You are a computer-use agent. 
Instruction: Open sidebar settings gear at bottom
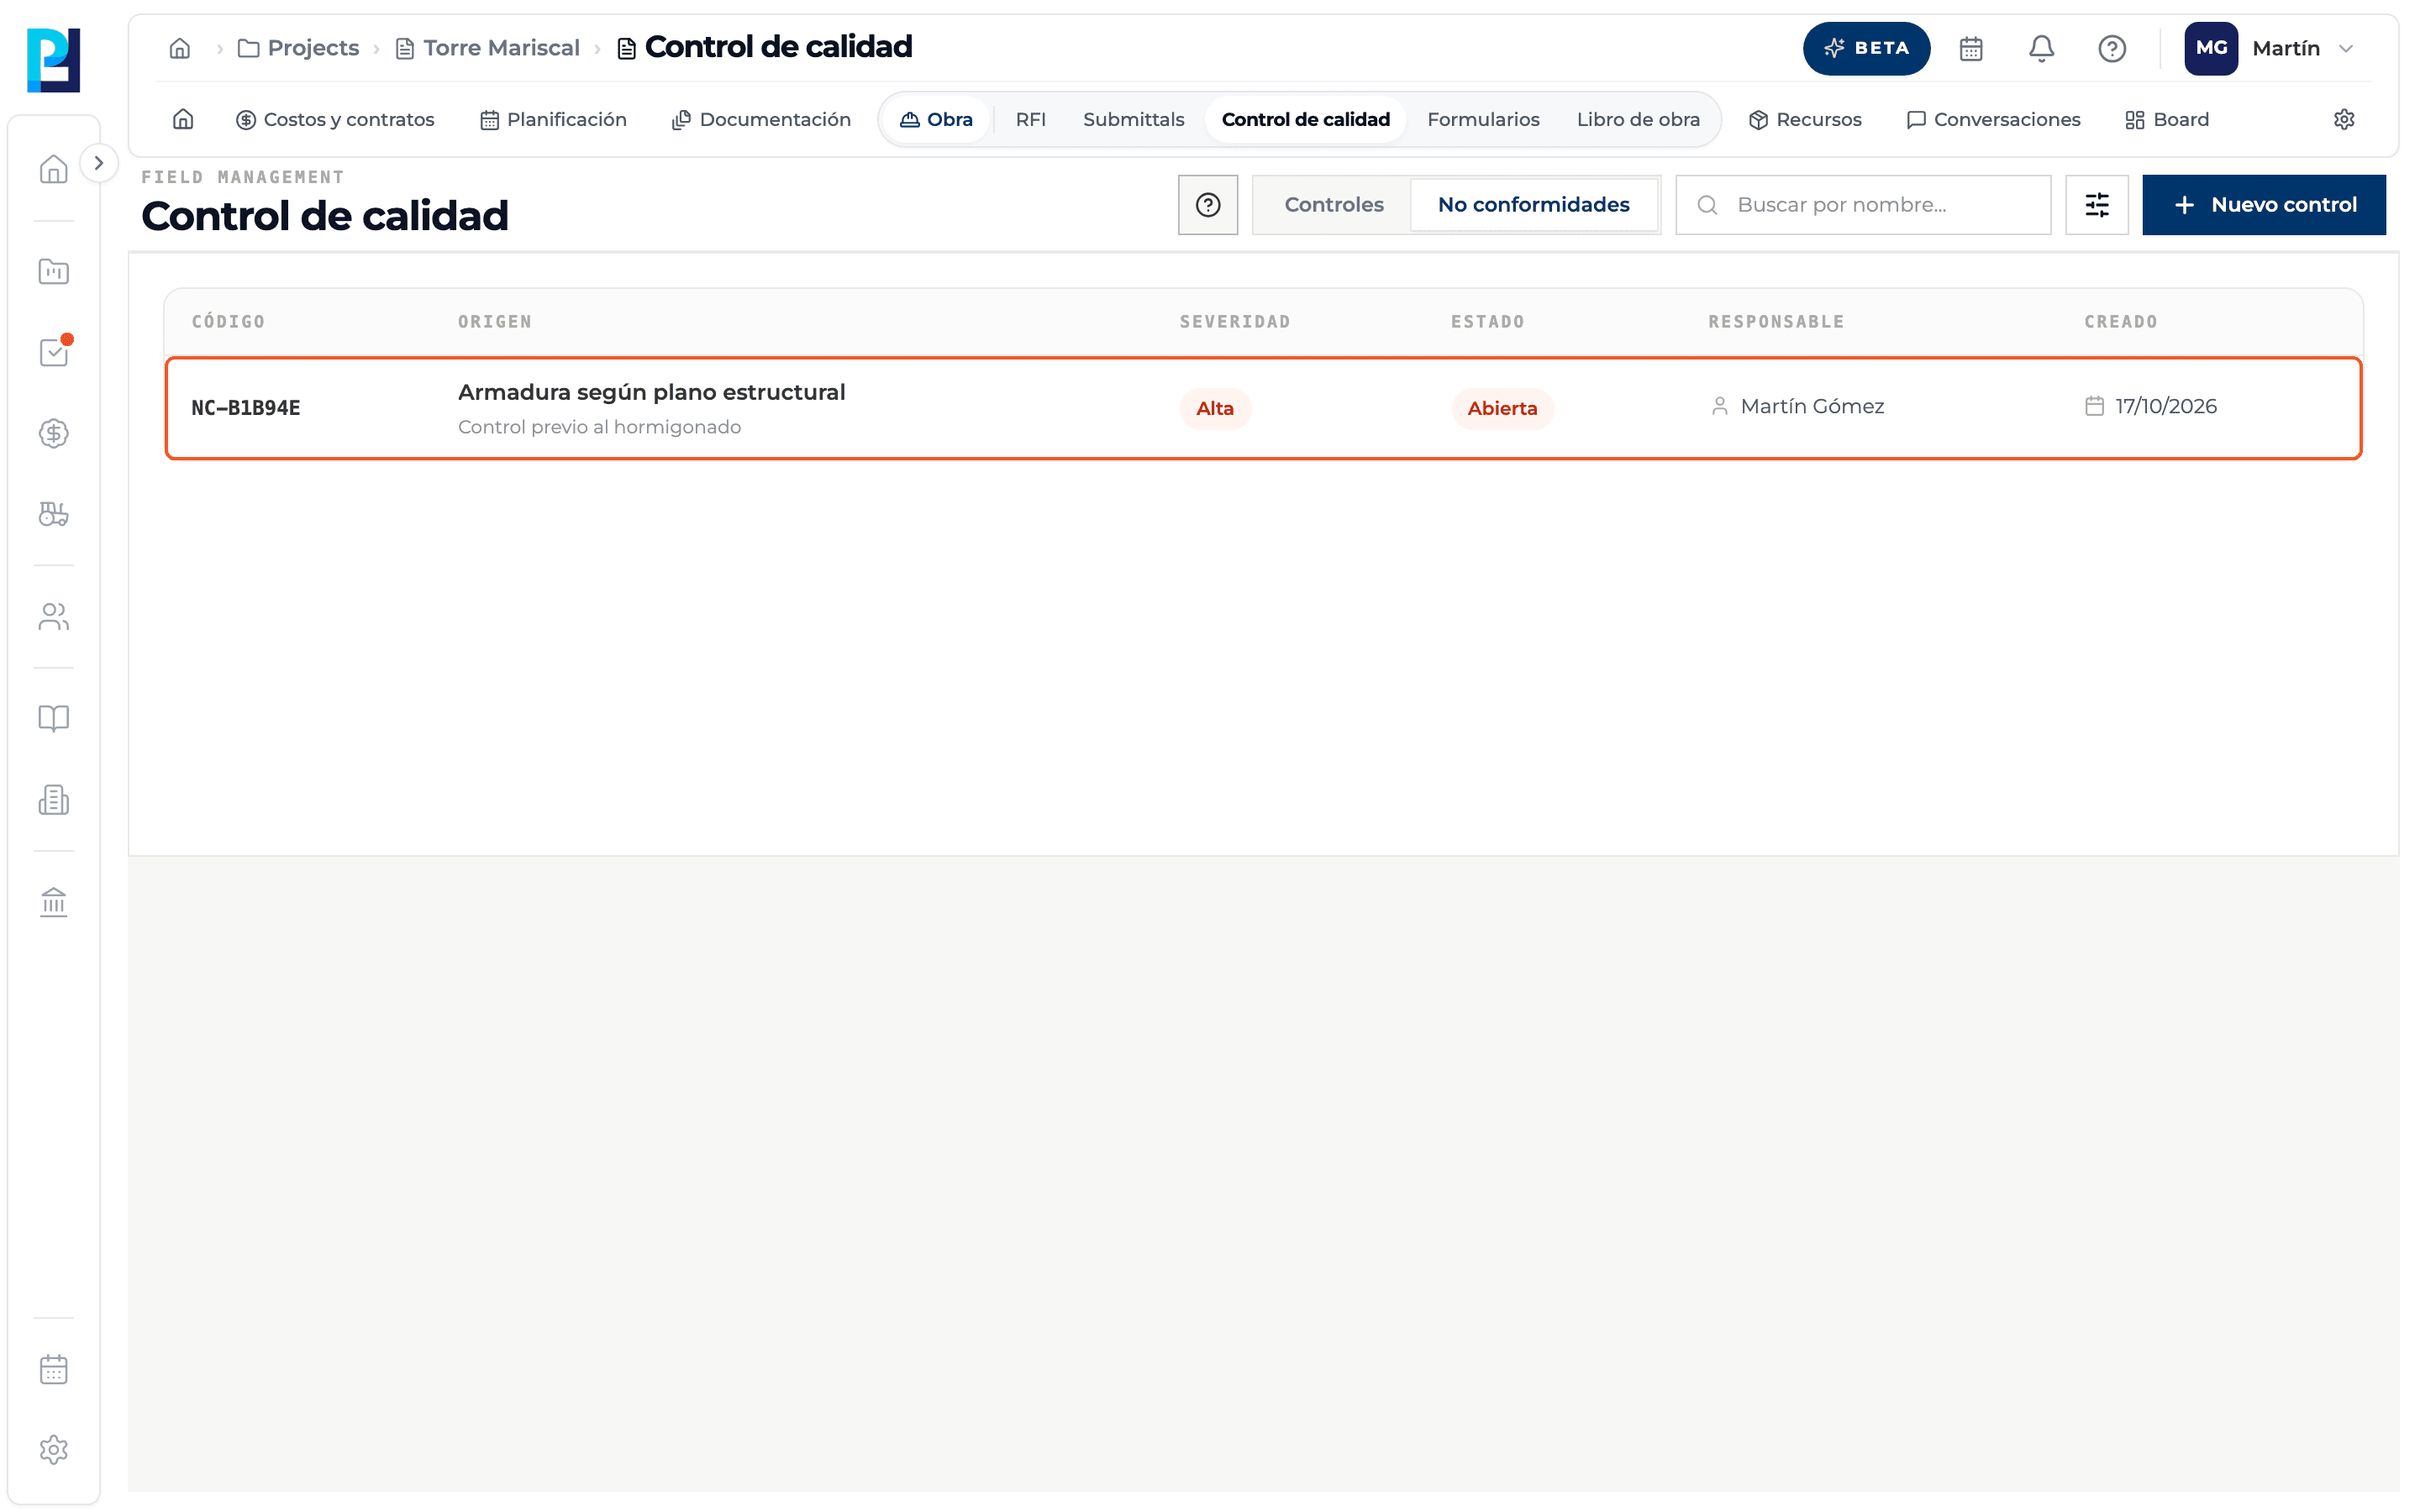point(54,1450)
